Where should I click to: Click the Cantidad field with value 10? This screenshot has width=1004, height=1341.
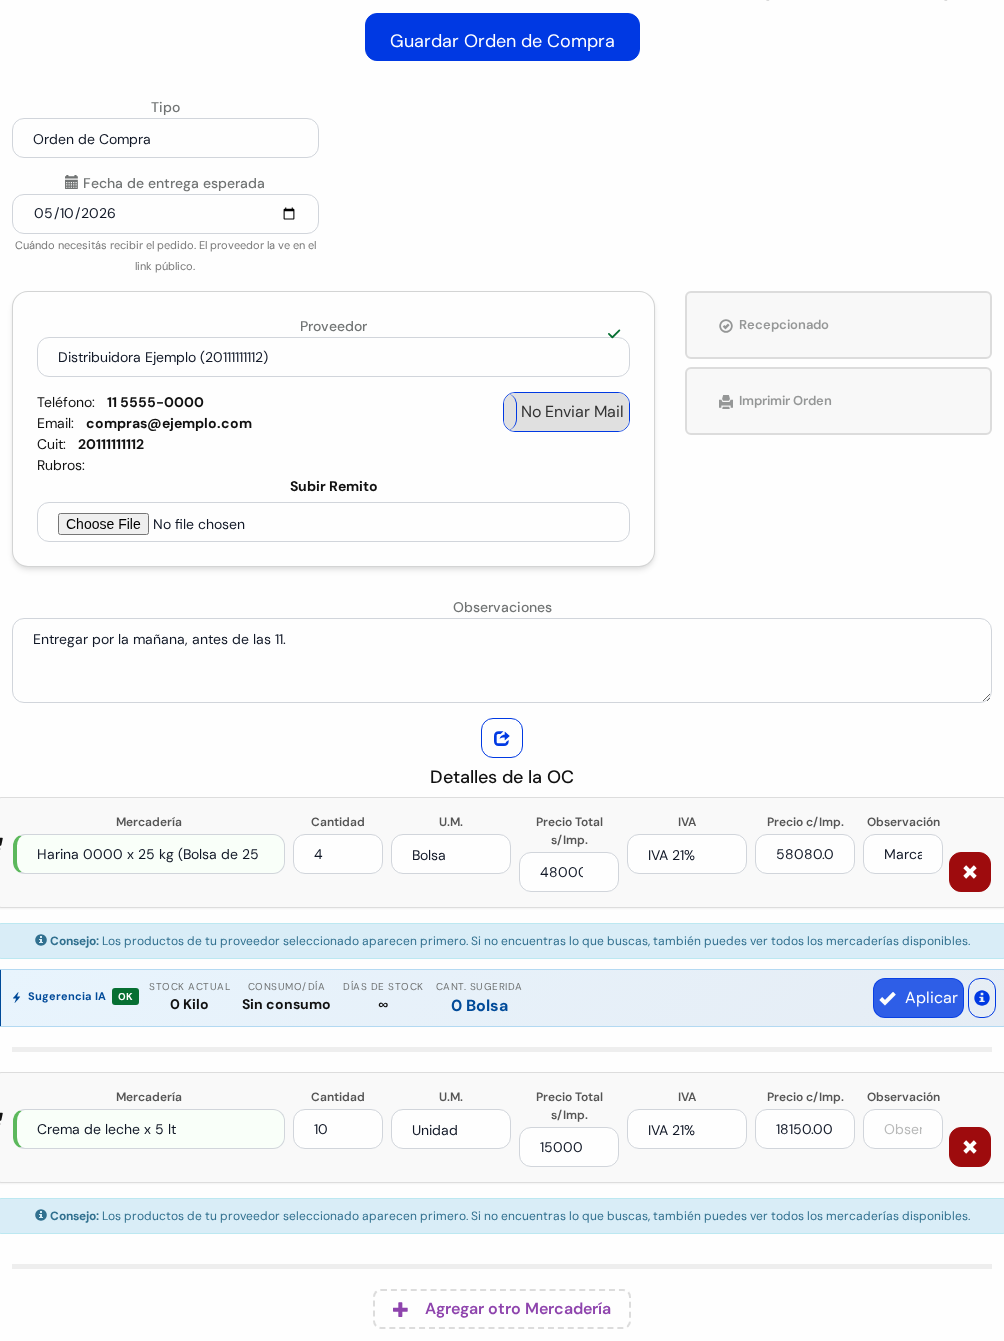tap(338, 1129)
